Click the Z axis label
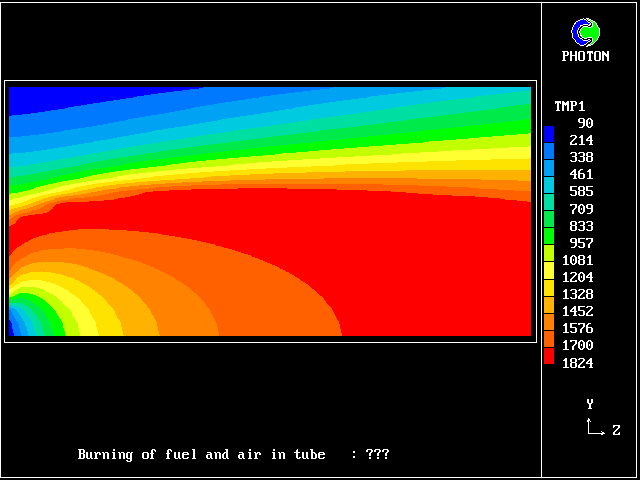The height and width of the screenshot is (480, 640). coord(616,431)
